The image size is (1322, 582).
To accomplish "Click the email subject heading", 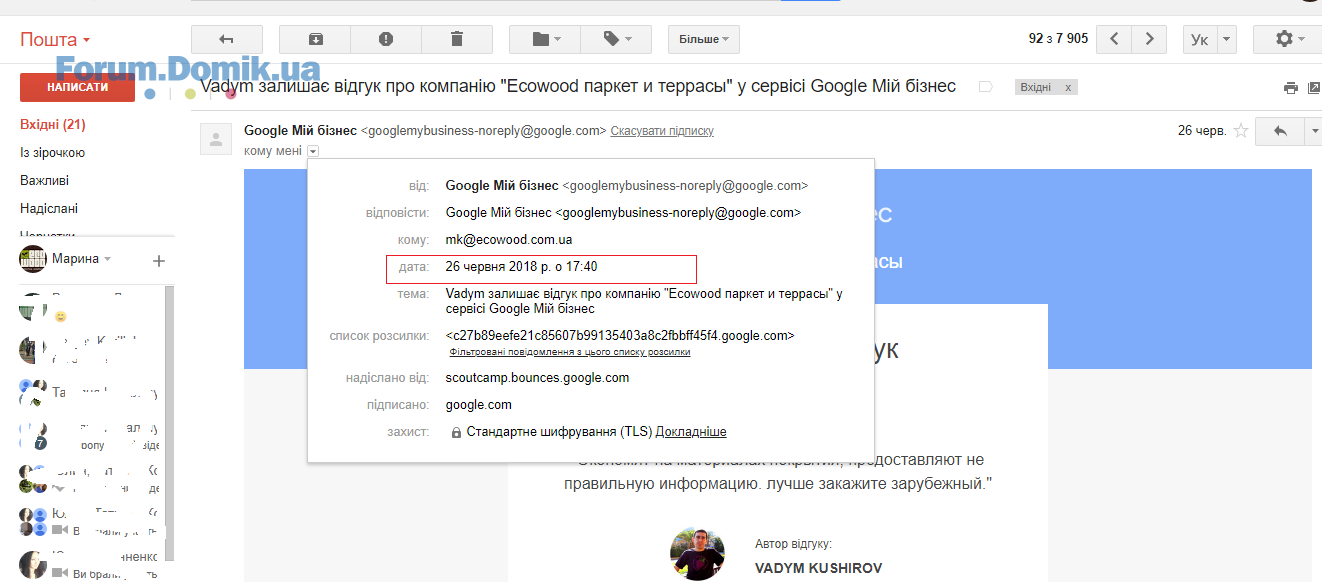I will click(578, 87).
